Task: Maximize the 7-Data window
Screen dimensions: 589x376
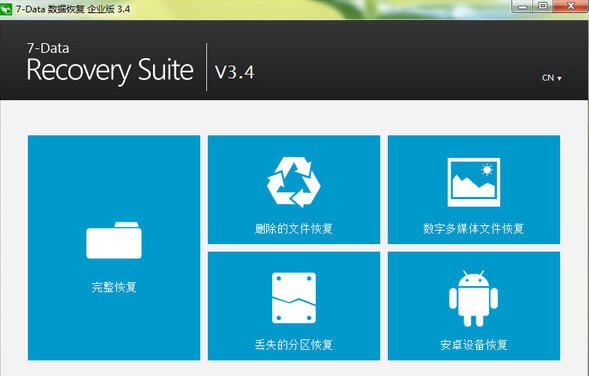Action: point(543,6)
